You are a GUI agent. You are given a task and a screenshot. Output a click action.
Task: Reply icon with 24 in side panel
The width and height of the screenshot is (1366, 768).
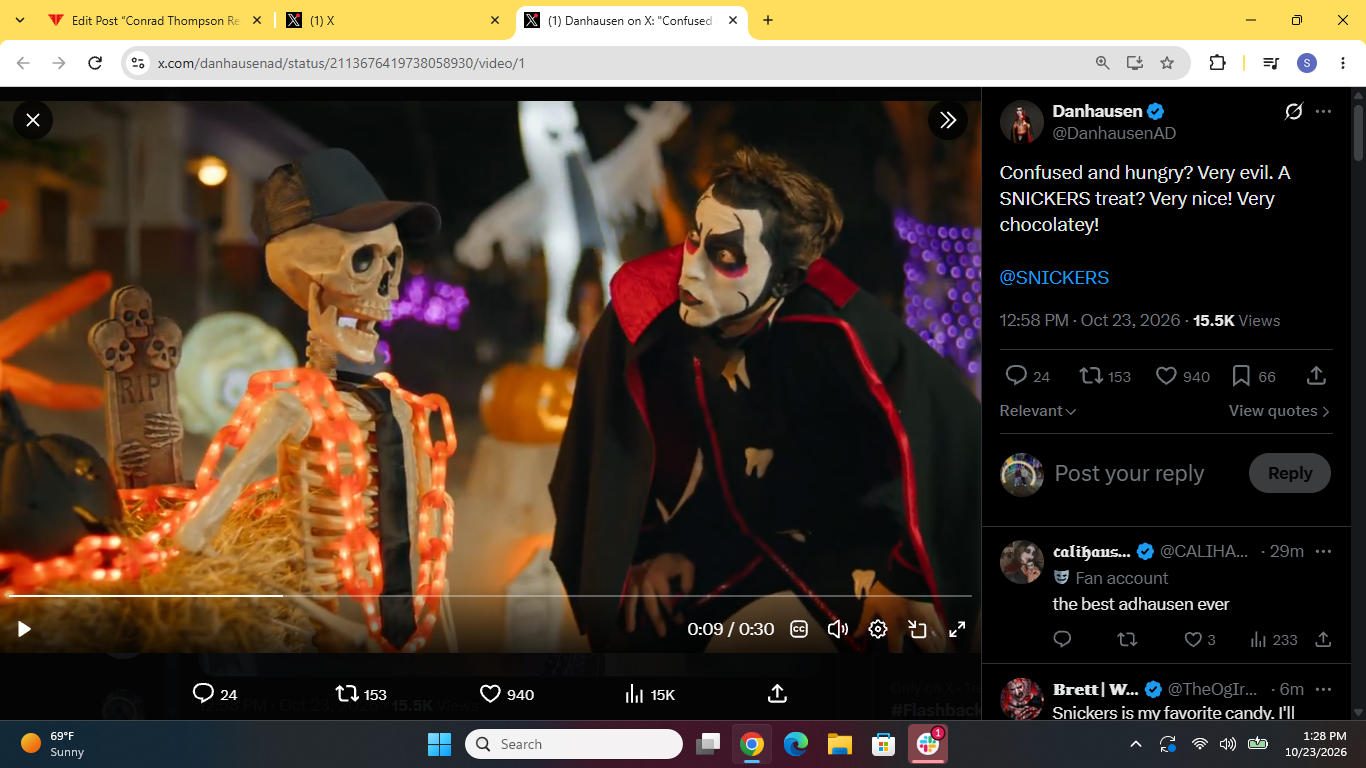click(x=1027, y=376)
